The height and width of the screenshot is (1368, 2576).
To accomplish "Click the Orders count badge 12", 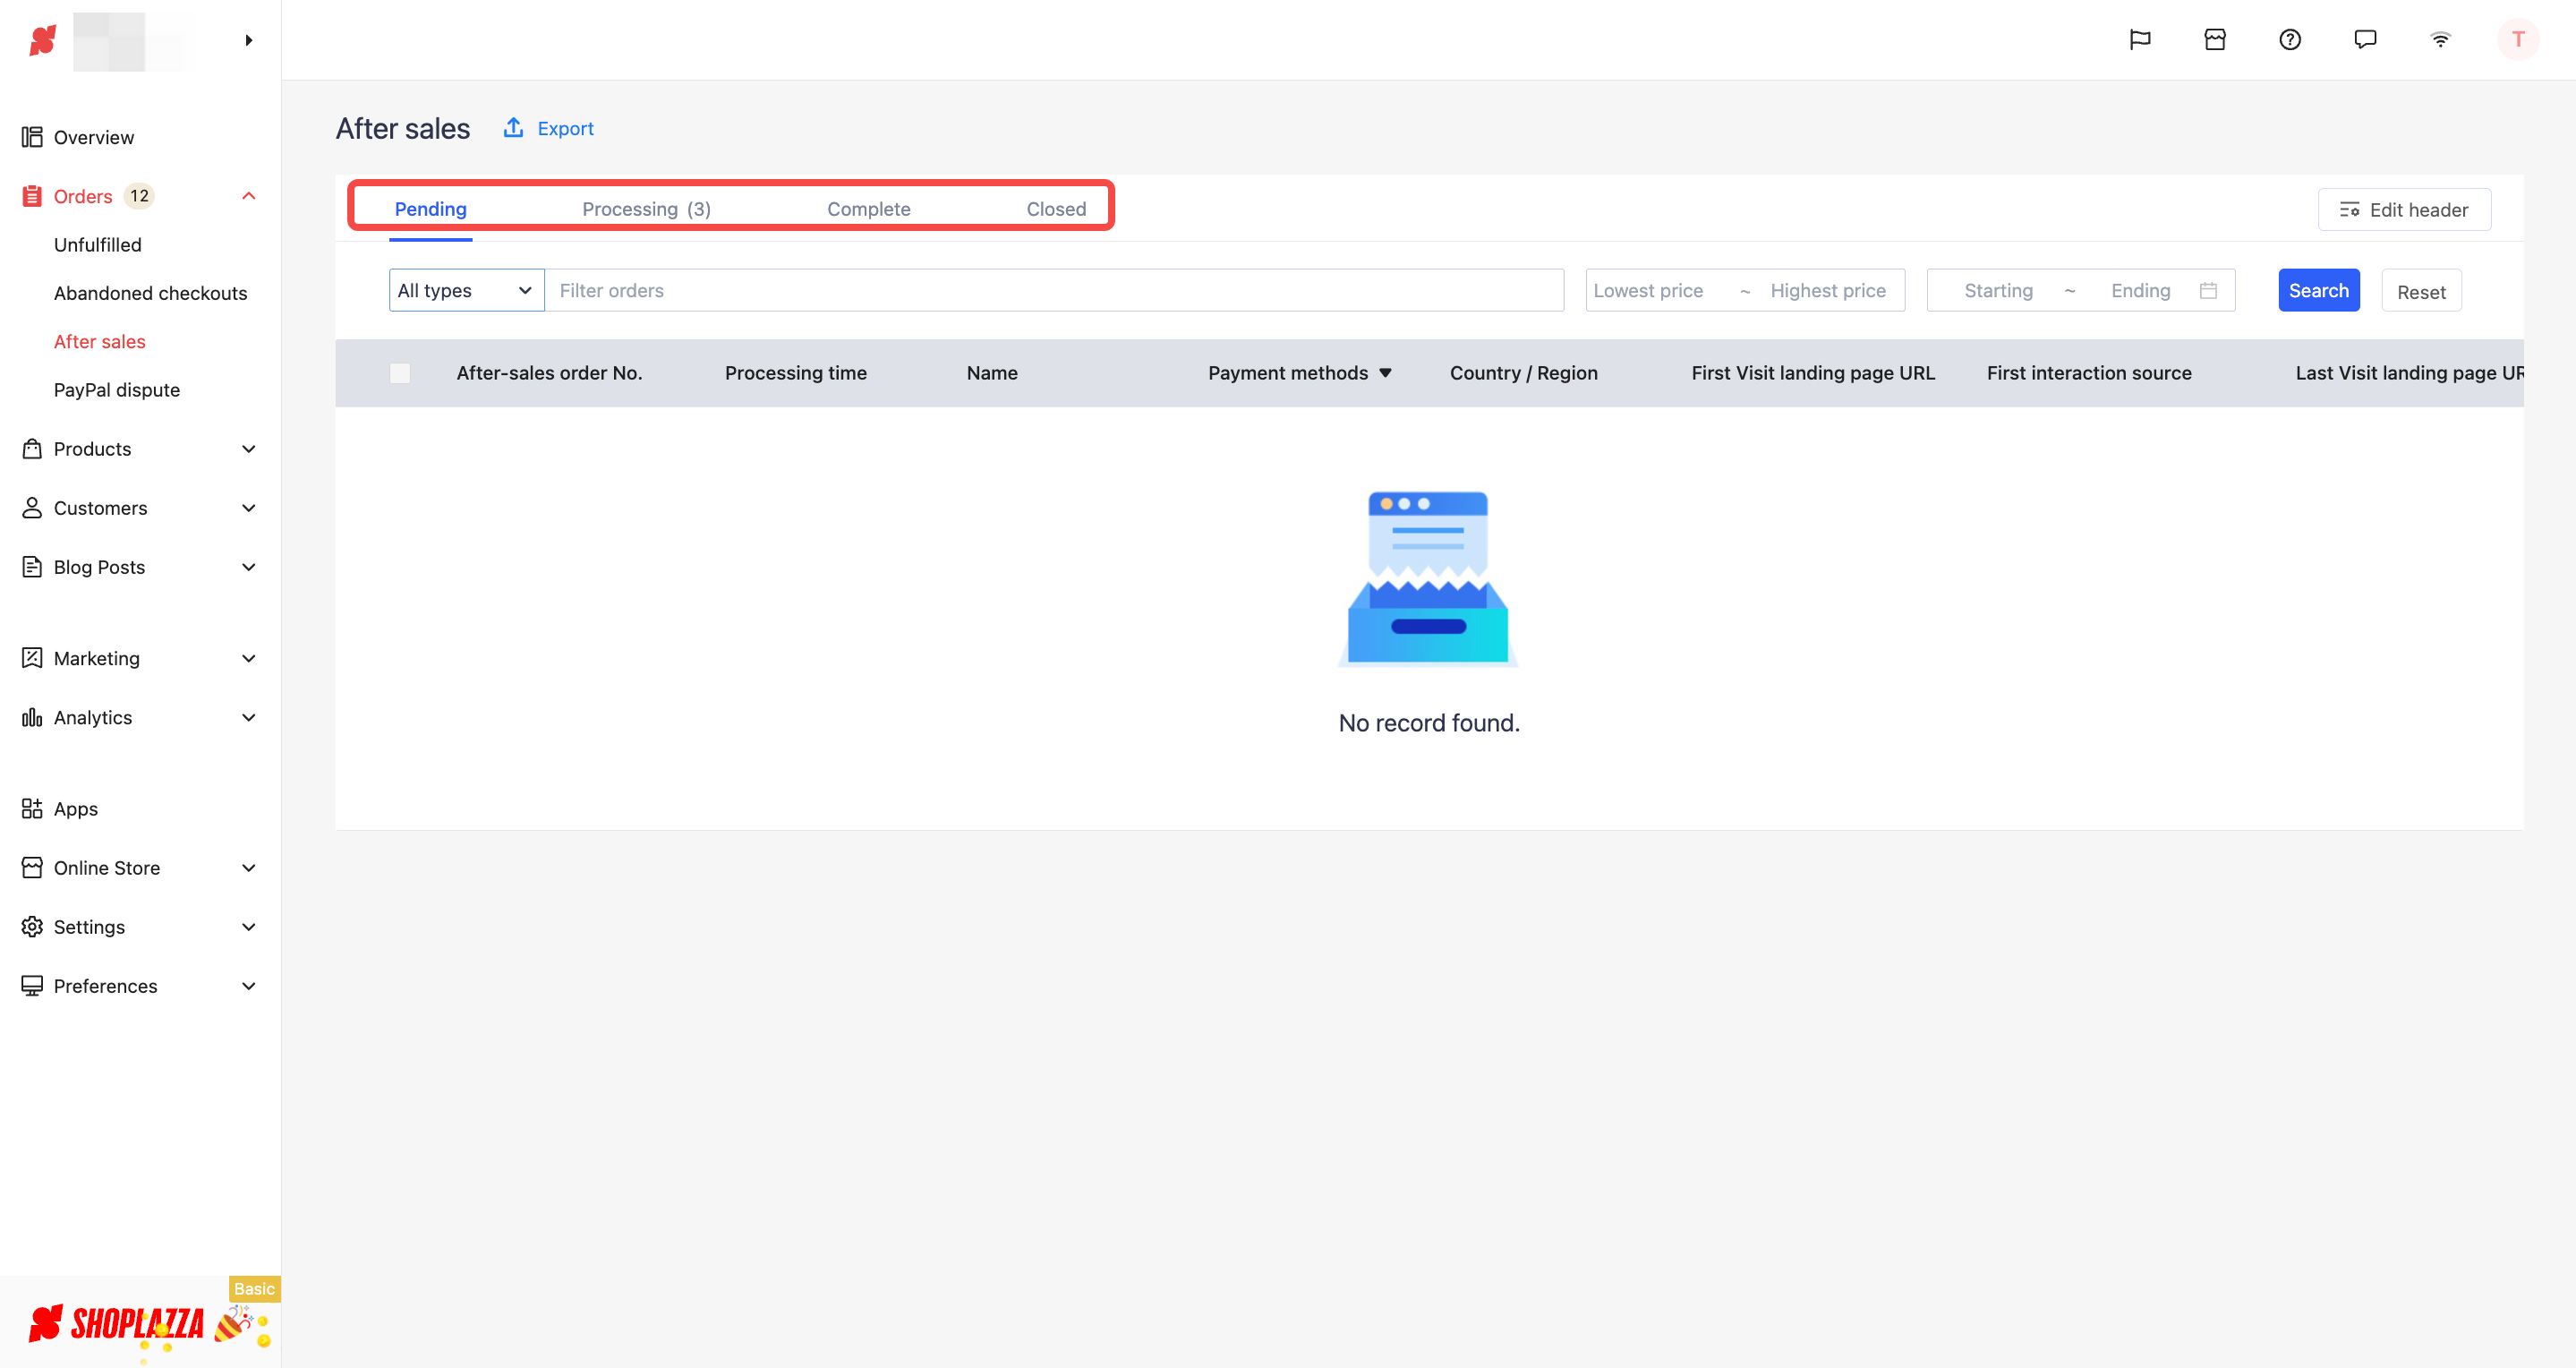I will pos(139,196).
